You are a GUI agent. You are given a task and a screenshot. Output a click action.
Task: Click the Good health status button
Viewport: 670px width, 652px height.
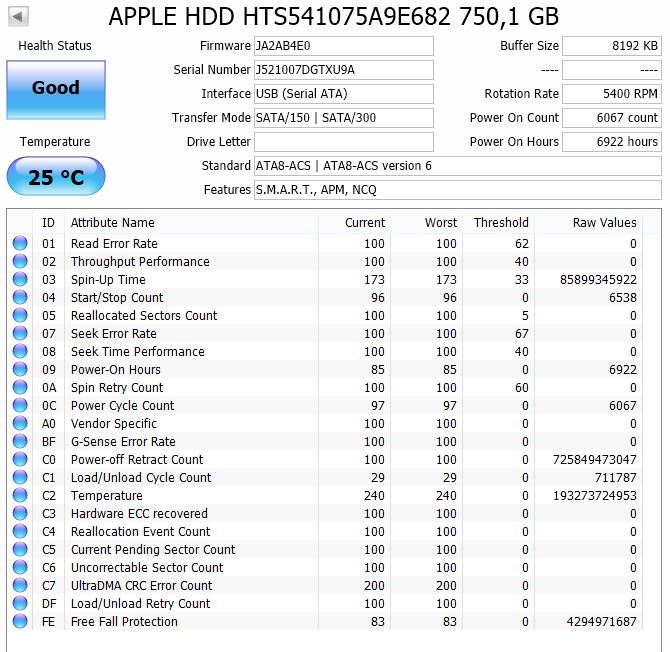[56, 90]
